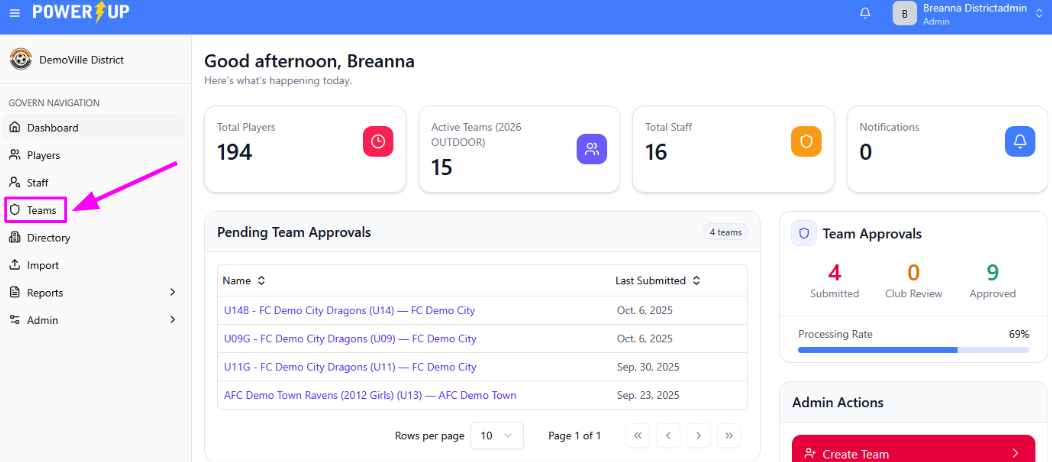The height and width of the screenshot is (462, 1052).
Task: Click the Admin settings icon
Action: tap(15, 320)
